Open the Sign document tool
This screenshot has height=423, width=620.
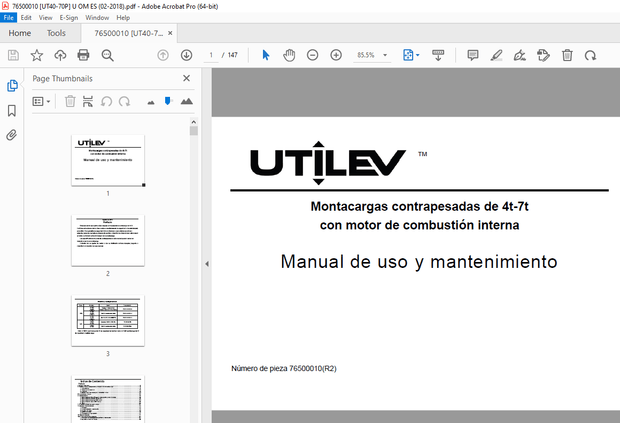click(520, 55)
